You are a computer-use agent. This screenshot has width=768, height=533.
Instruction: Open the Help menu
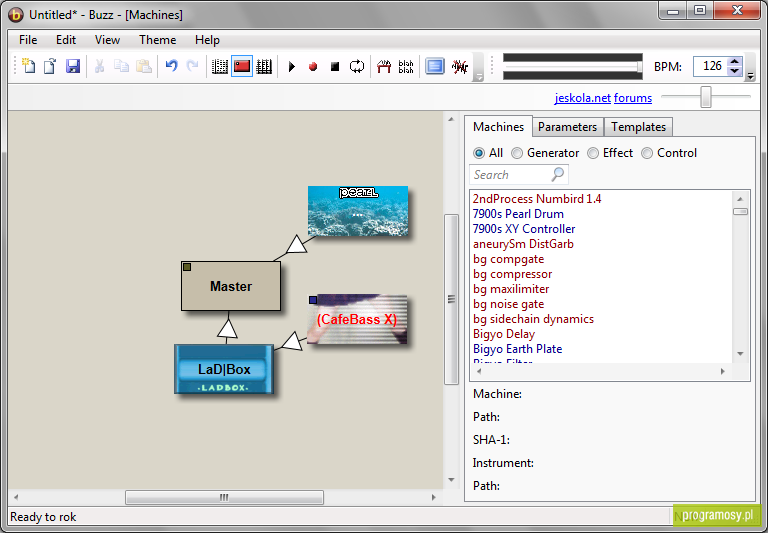tap(207, 40)
